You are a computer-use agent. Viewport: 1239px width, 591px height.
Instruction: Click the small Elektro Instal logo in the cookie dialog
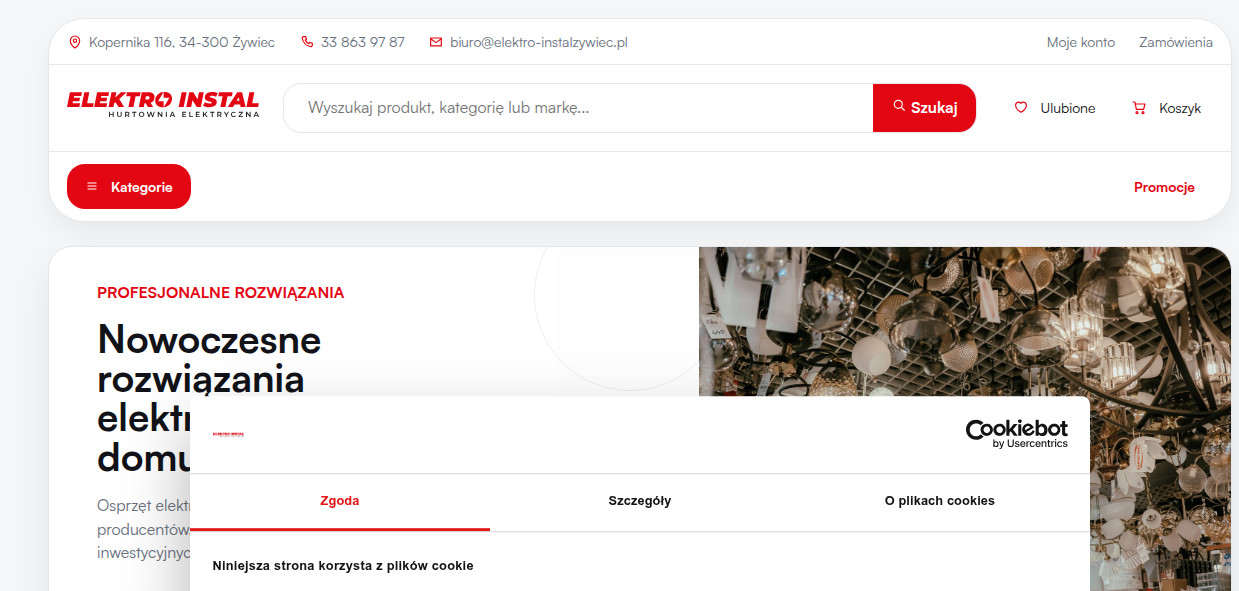pos(228,434)
